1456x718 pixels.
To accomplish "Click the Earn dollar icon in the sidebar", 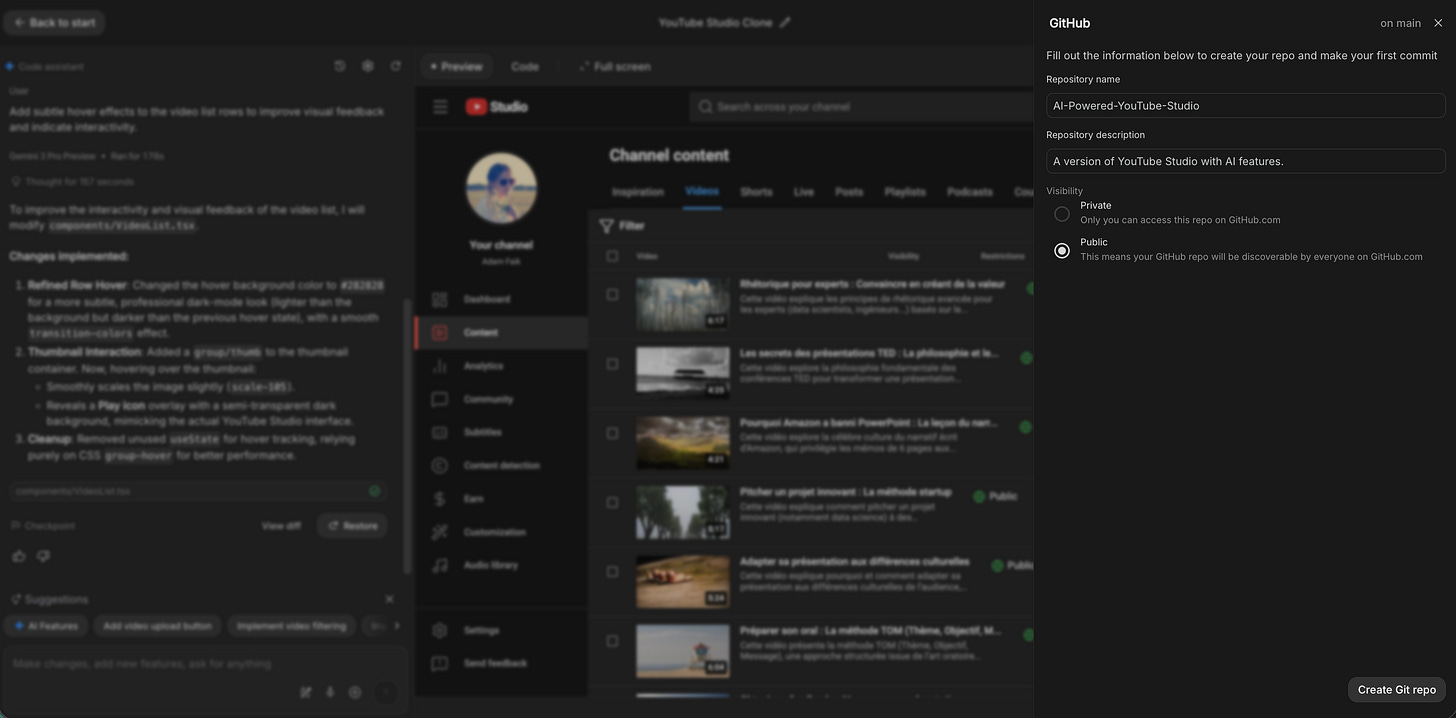I will coord(440,498).
